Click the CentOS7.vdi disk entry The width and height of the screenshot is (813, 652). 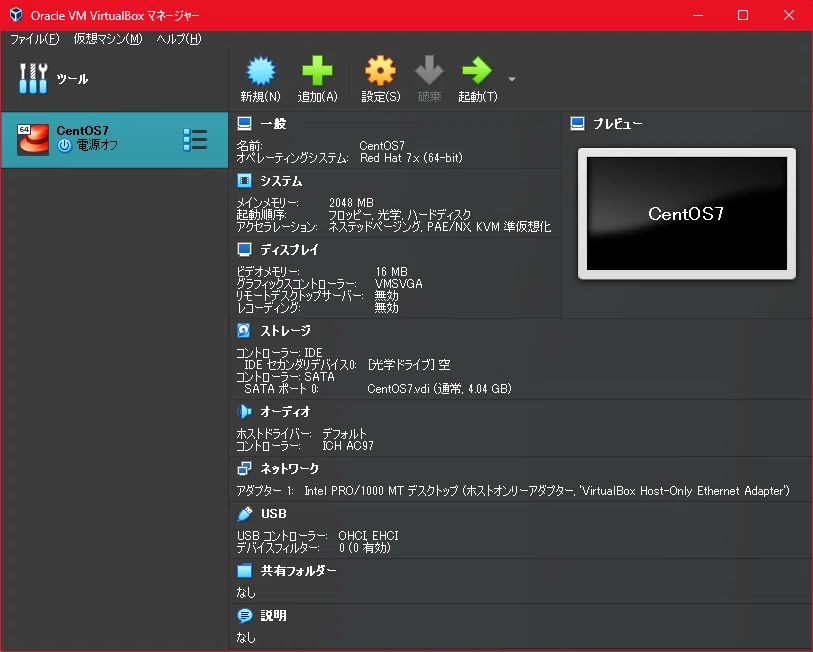pos(439,389)
